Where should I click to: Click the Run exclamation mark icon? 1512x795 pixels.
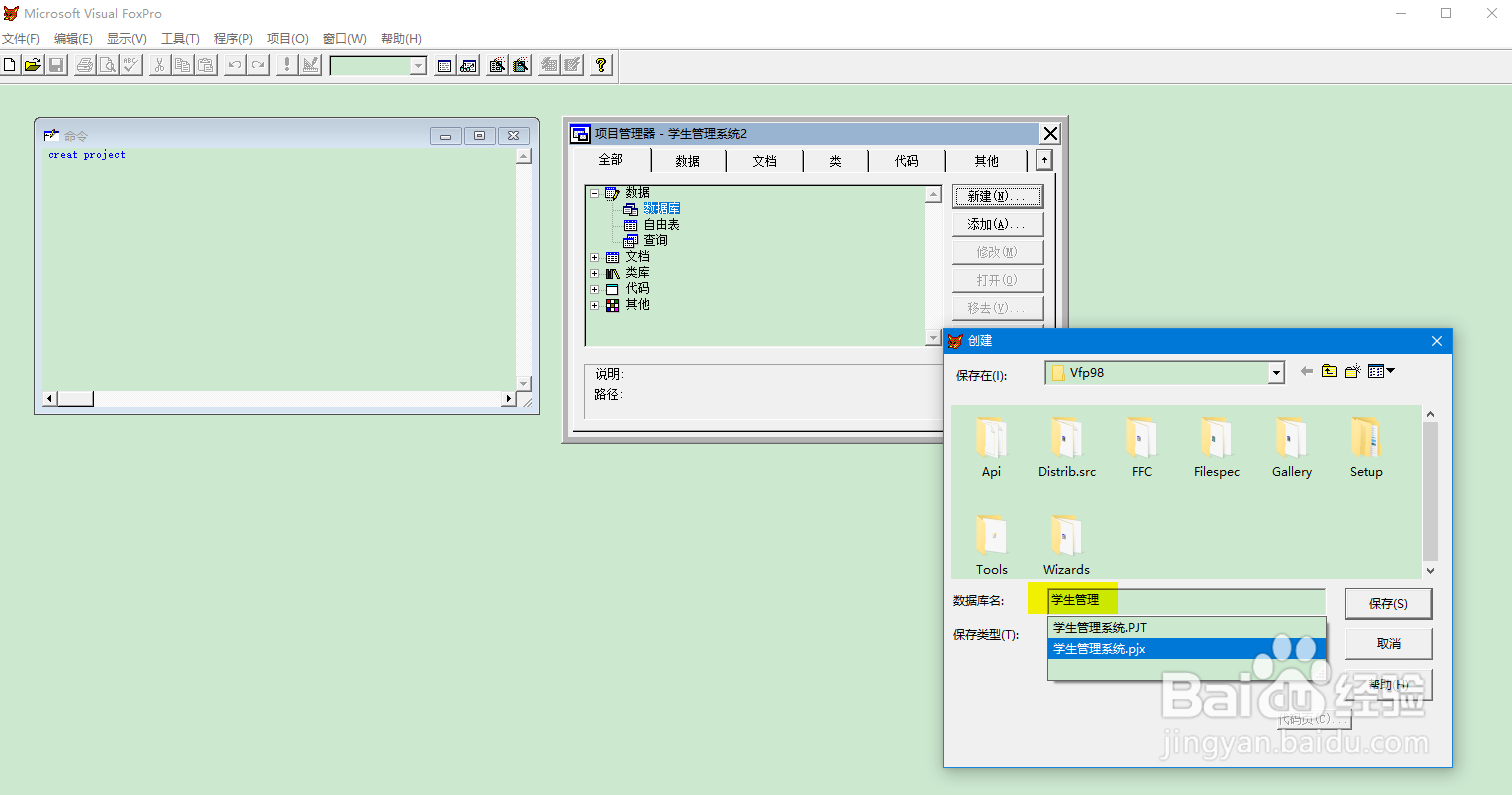click(287, 65)
